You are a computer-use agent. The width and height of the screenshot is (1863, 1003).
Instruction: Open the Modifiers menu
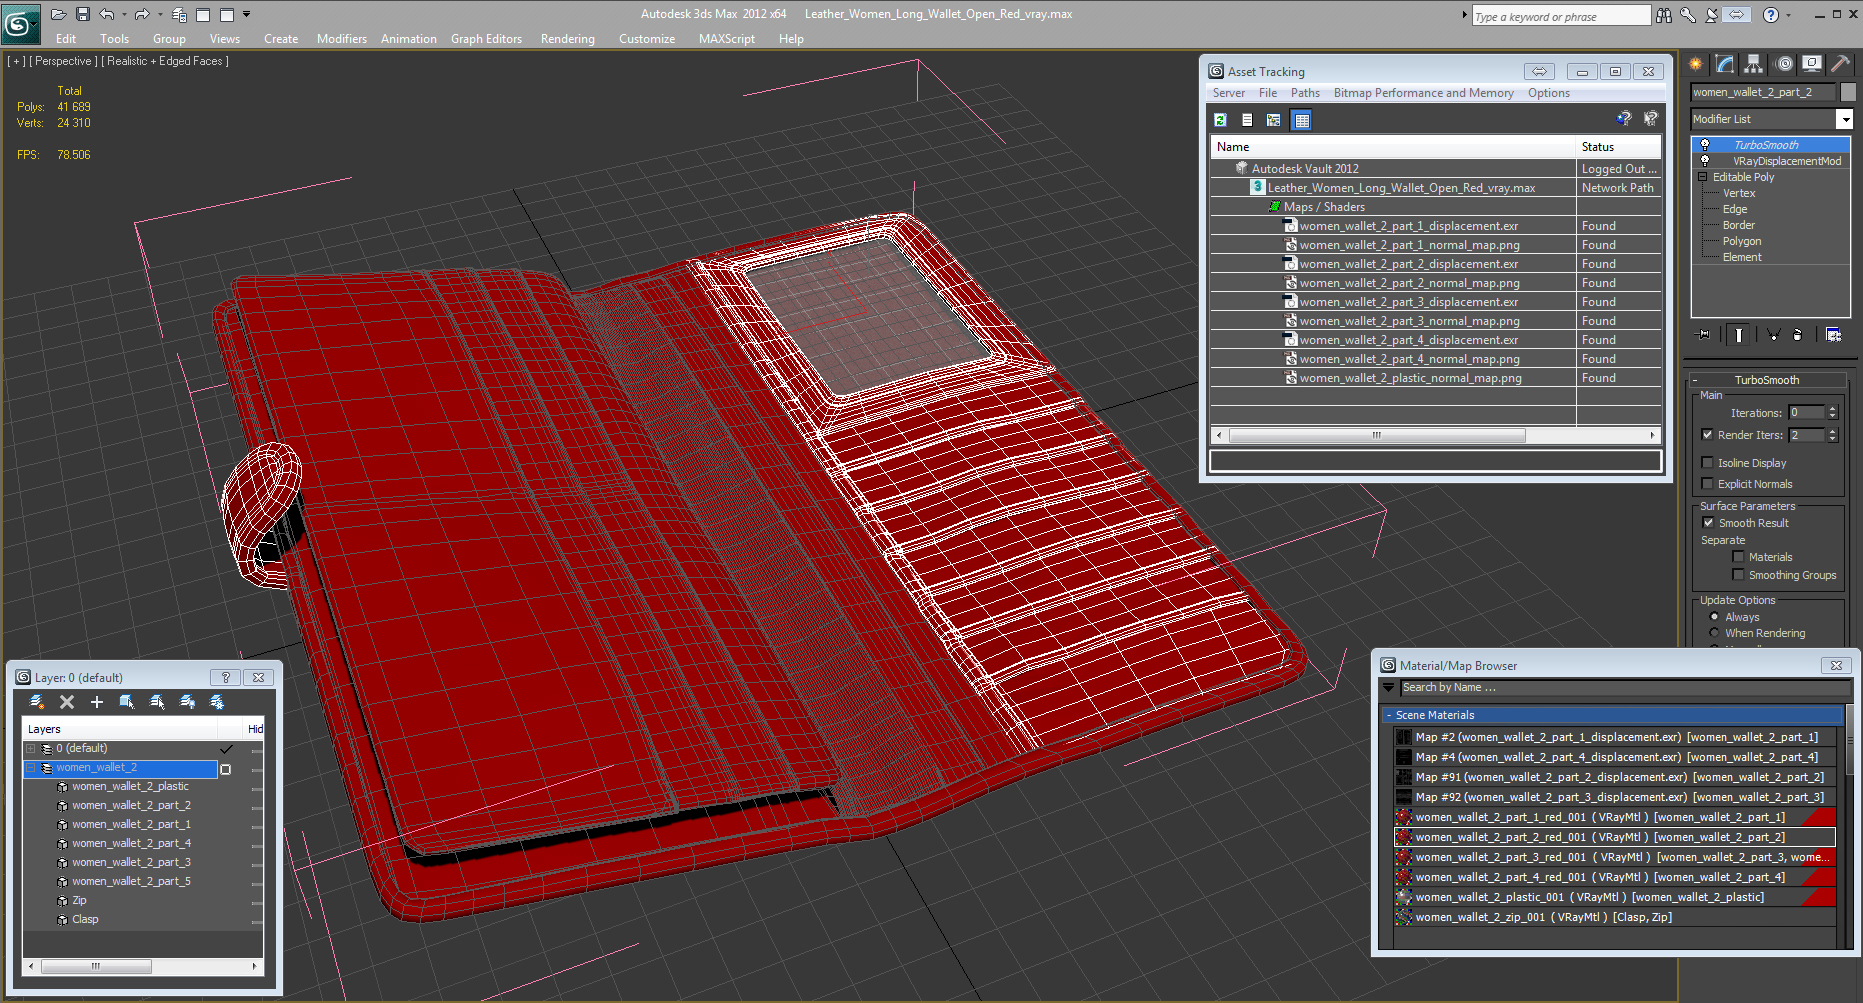click(341, 39)
